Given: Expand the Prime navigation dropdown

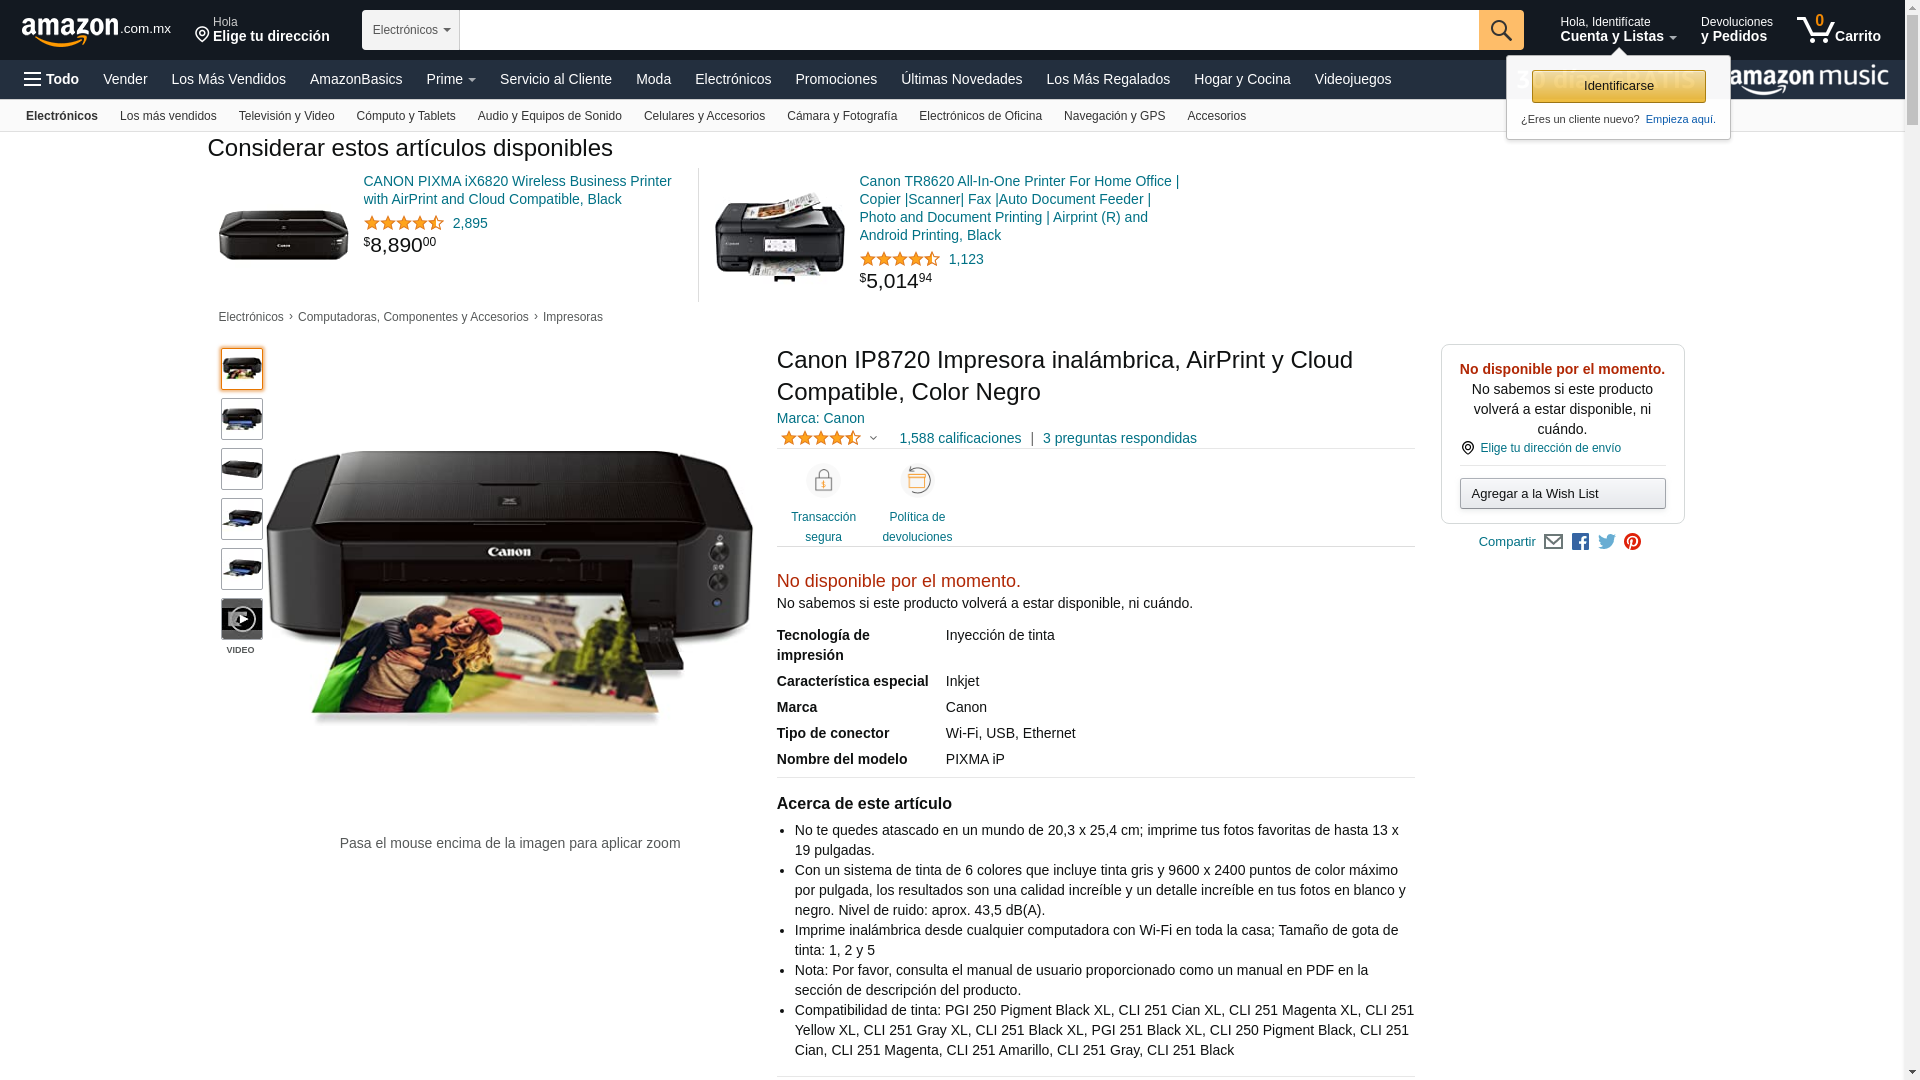Looking at the screenshot, I should (451, 79).
